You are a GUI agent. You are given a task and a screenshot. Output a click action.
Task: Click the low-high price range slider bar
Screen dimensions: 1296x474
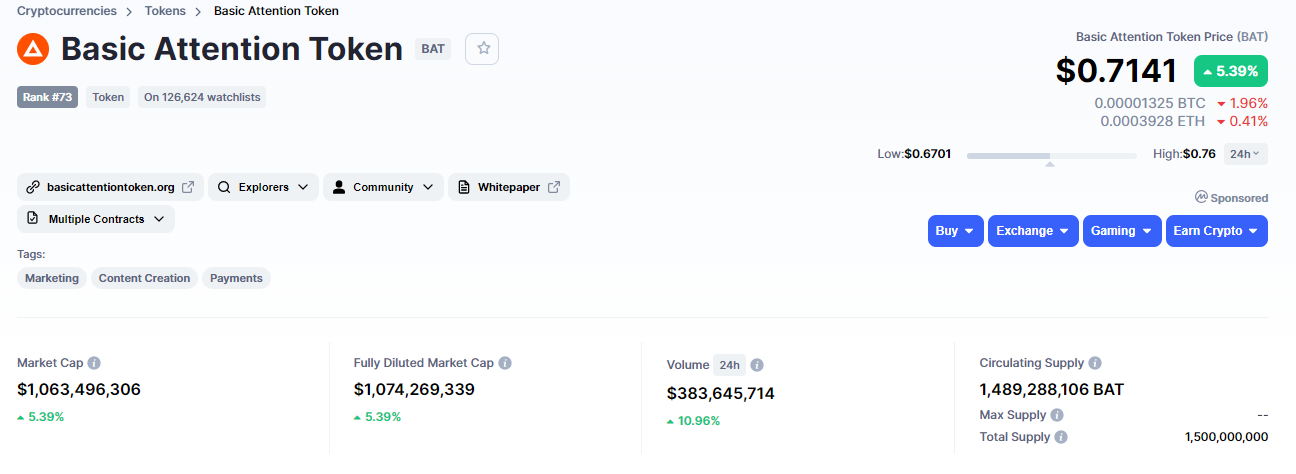click(1052, 156)
